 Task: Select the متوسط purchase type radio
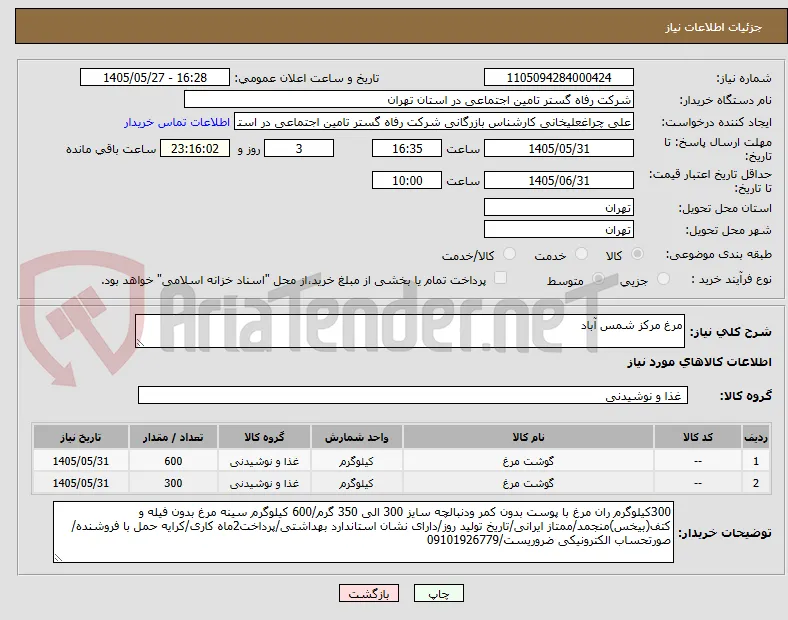tap(598, 279)
